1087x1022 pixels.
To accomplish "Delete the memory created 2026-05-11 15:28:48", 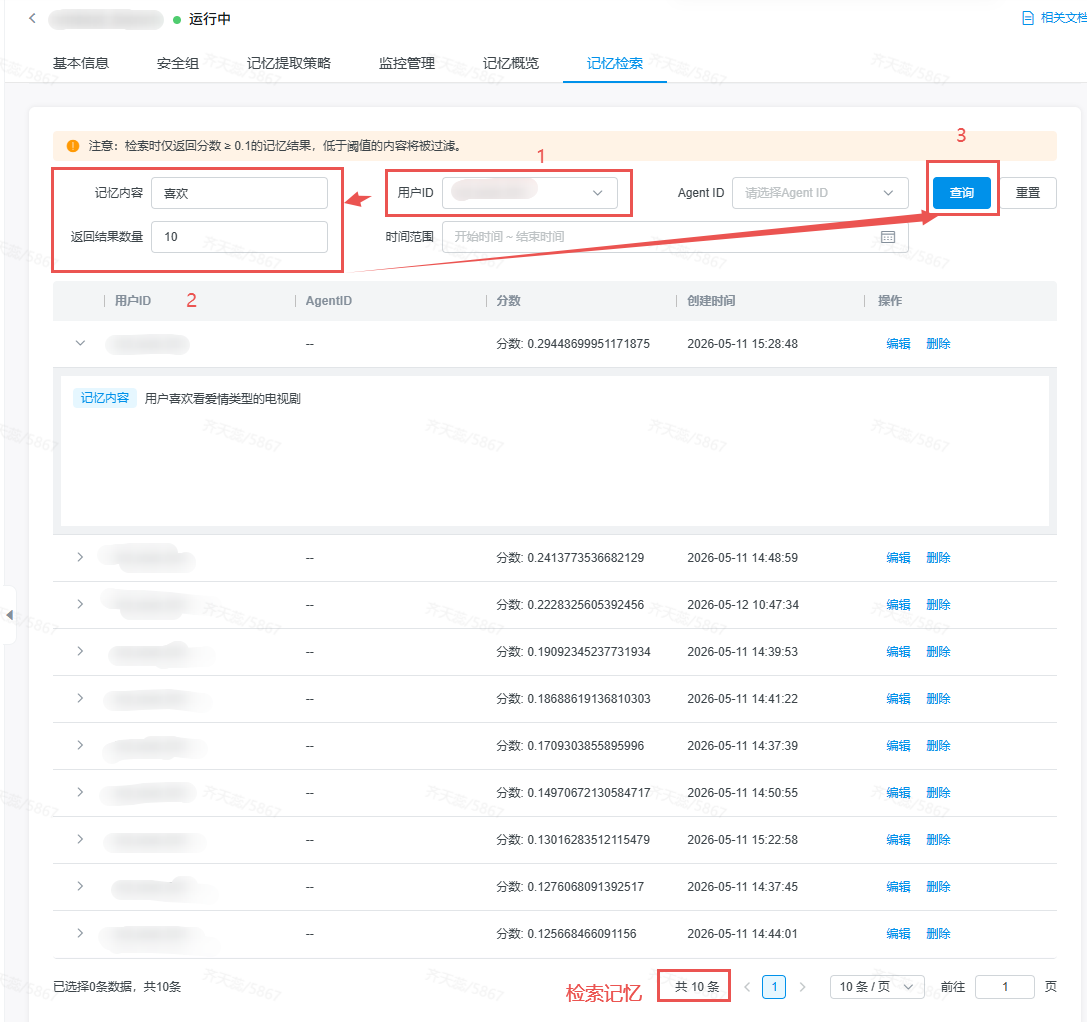I will tap(938, 344).
